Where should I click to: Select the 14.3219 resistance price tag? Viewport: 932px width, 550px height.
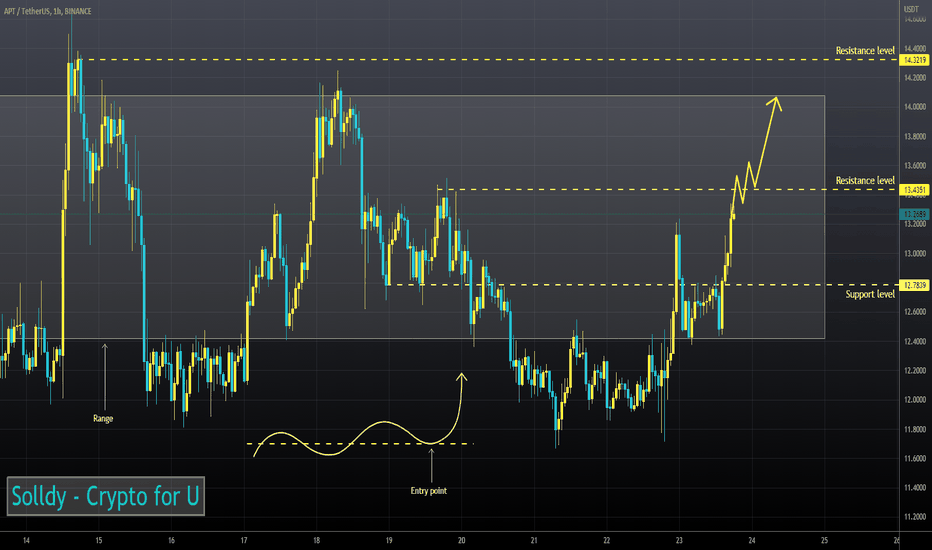pos(914,60)
